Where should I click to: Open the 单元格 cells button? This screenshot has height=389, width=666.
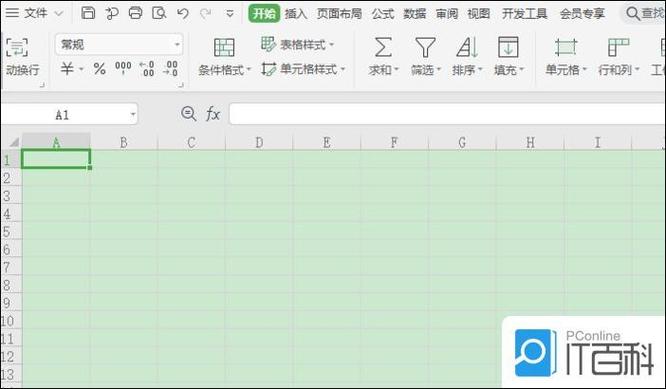point(565,57)
